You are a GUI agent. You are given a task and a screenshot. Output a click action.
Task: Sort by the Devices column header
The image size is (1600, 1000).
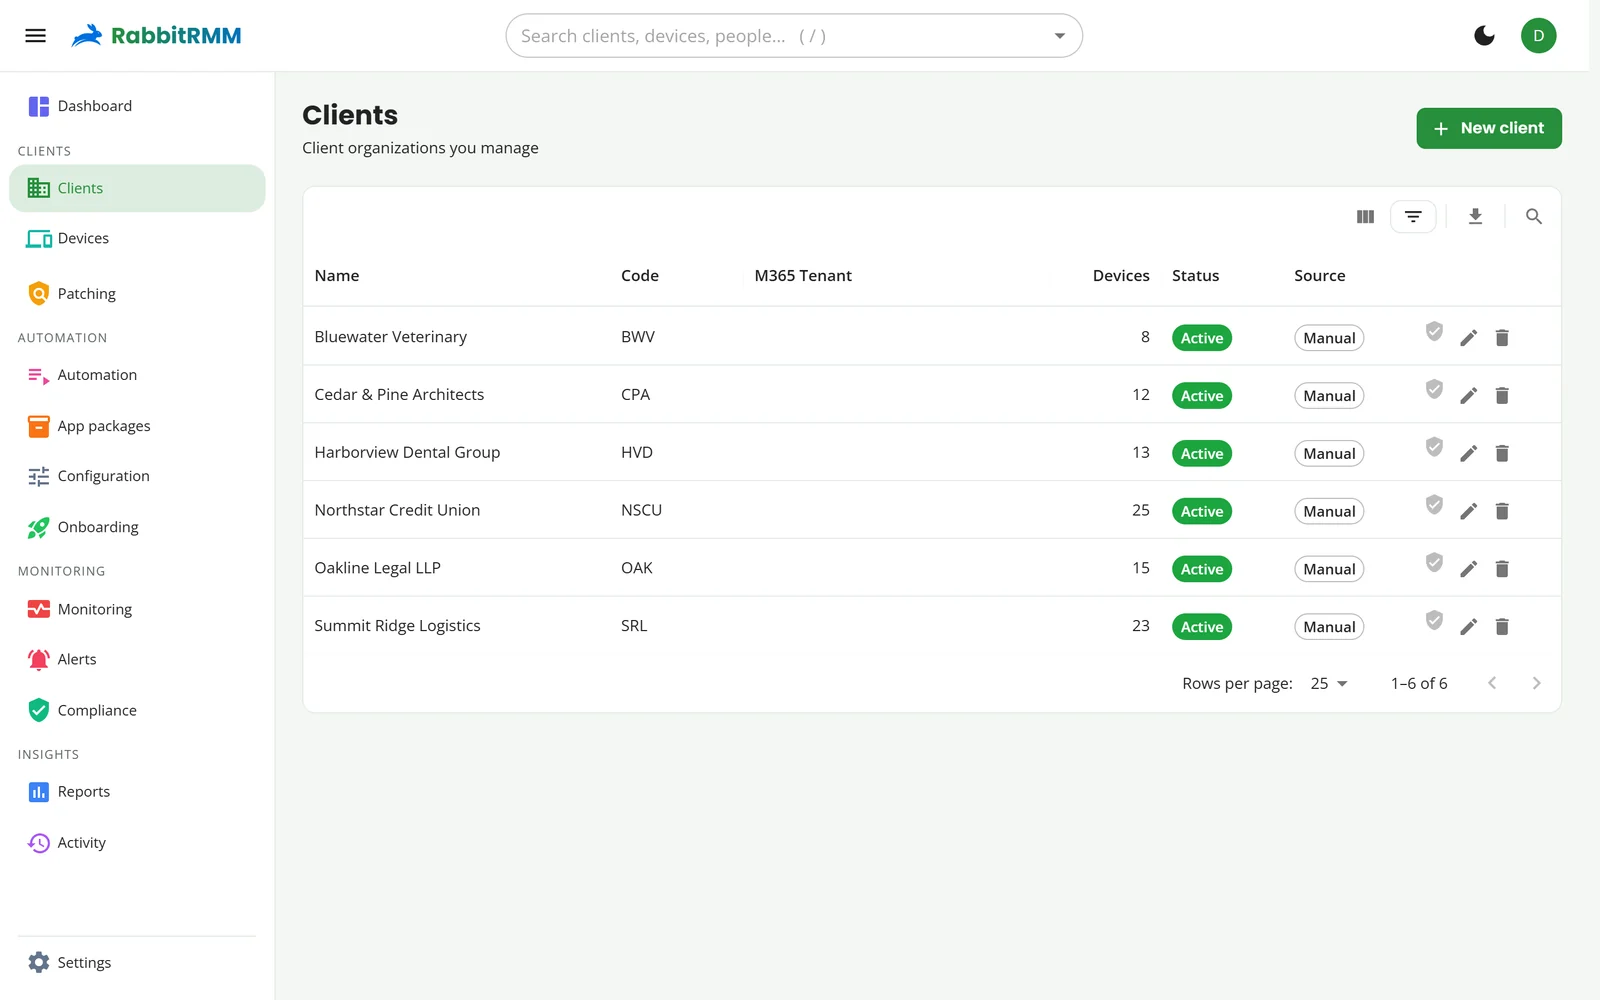1120,276
